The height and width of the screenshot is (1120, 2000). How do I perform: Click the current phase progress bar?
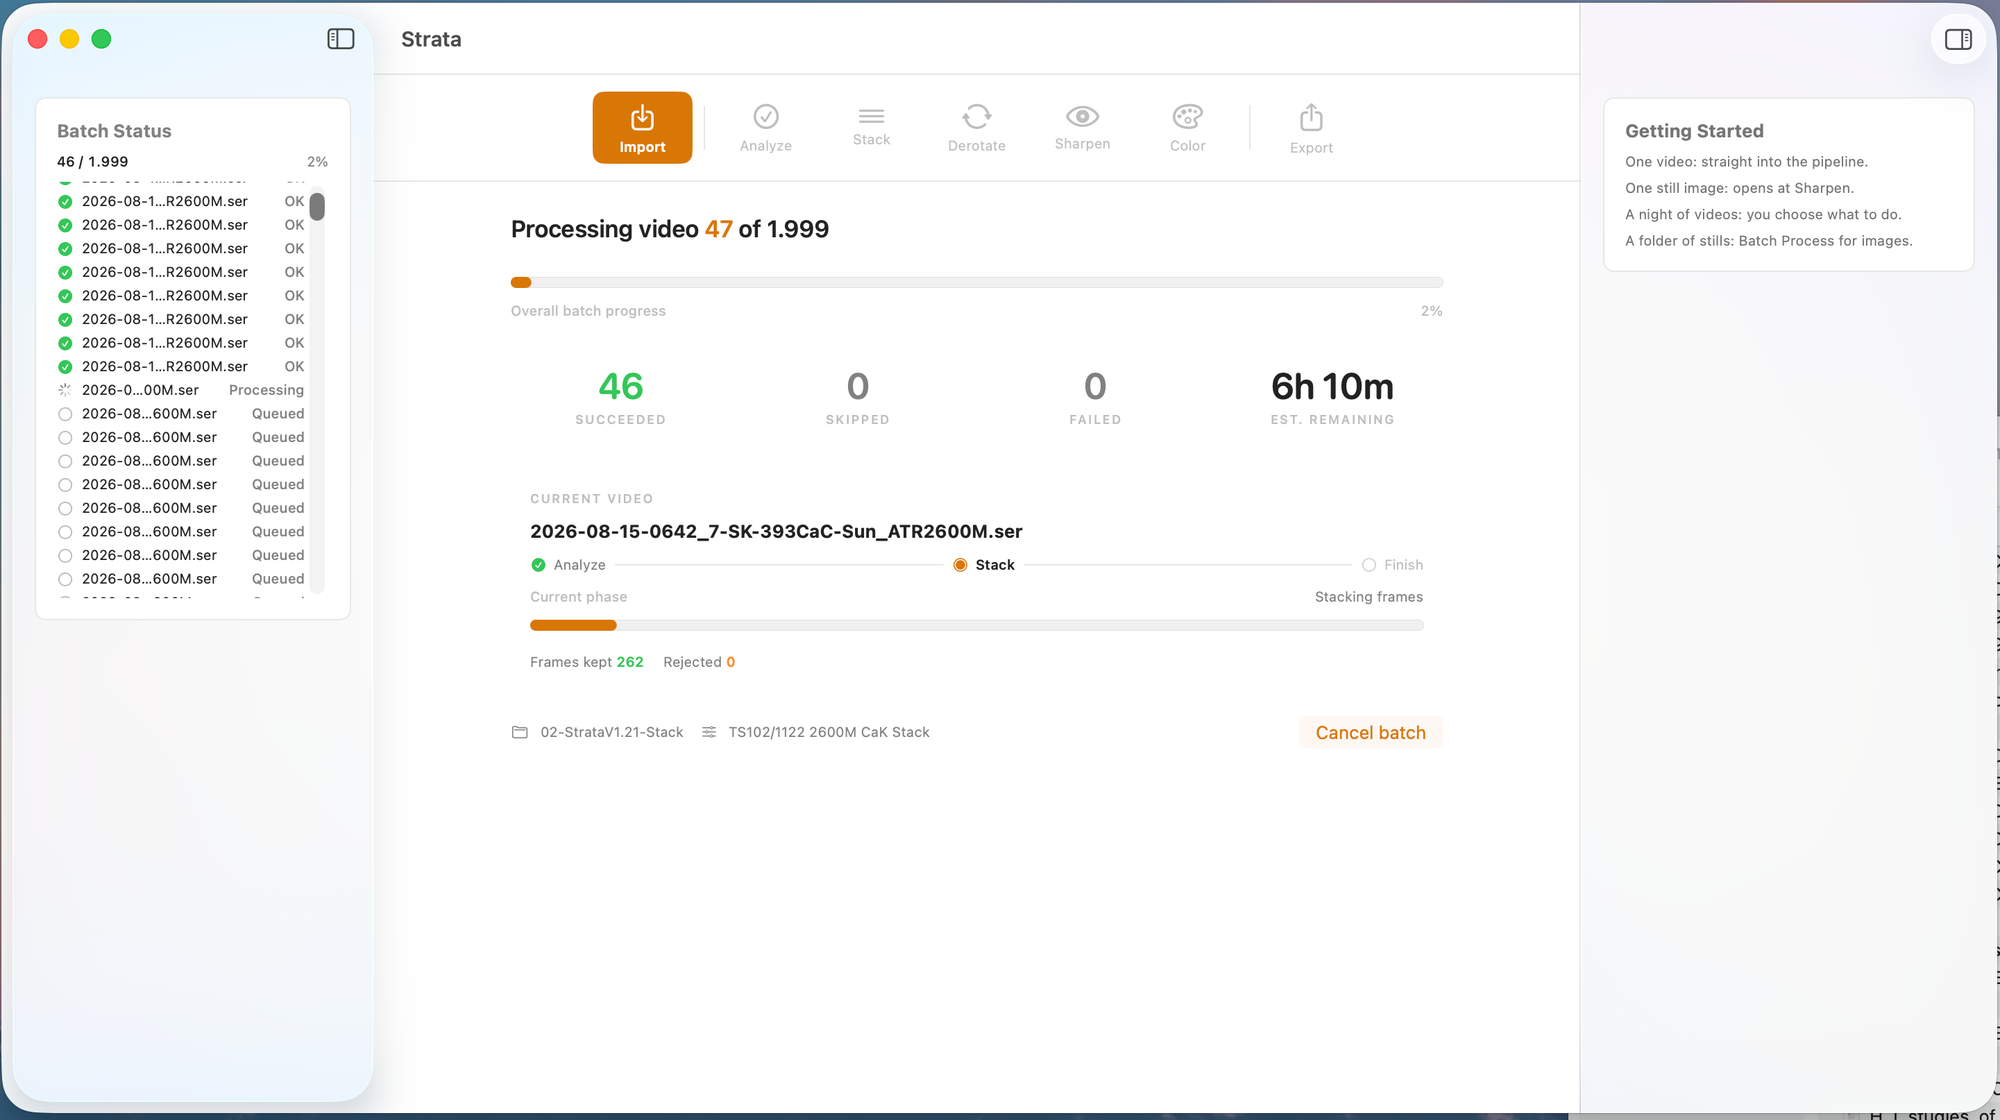point(977,625)
